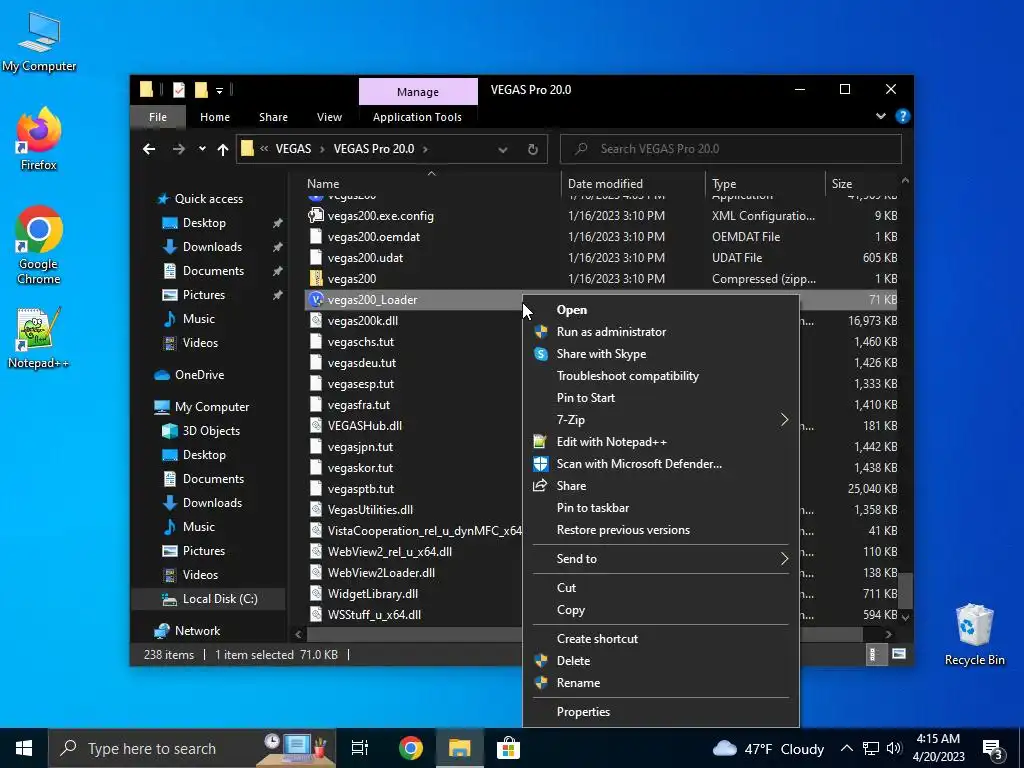Click the weather 47°F Cloudy widget
Screen dimensions: 1024x768
click(768, 749)
